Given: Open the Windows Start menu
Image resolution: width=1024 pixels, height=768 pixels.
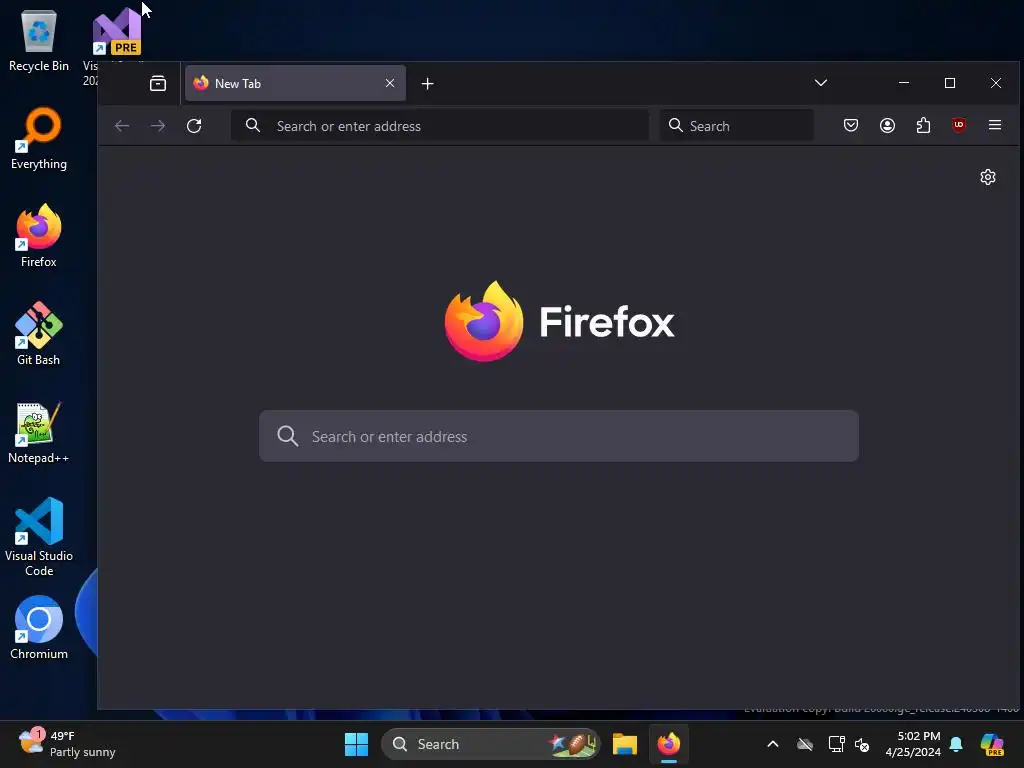Looking at the screenshot, I should [357, 744].
